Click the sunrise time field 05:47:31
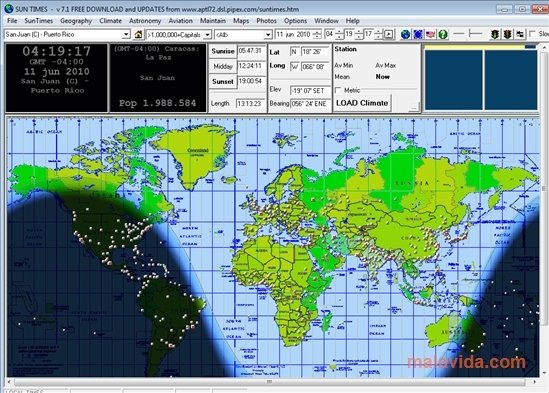The height and width of the screenshot is (393, 549). [x=251, y=51]
